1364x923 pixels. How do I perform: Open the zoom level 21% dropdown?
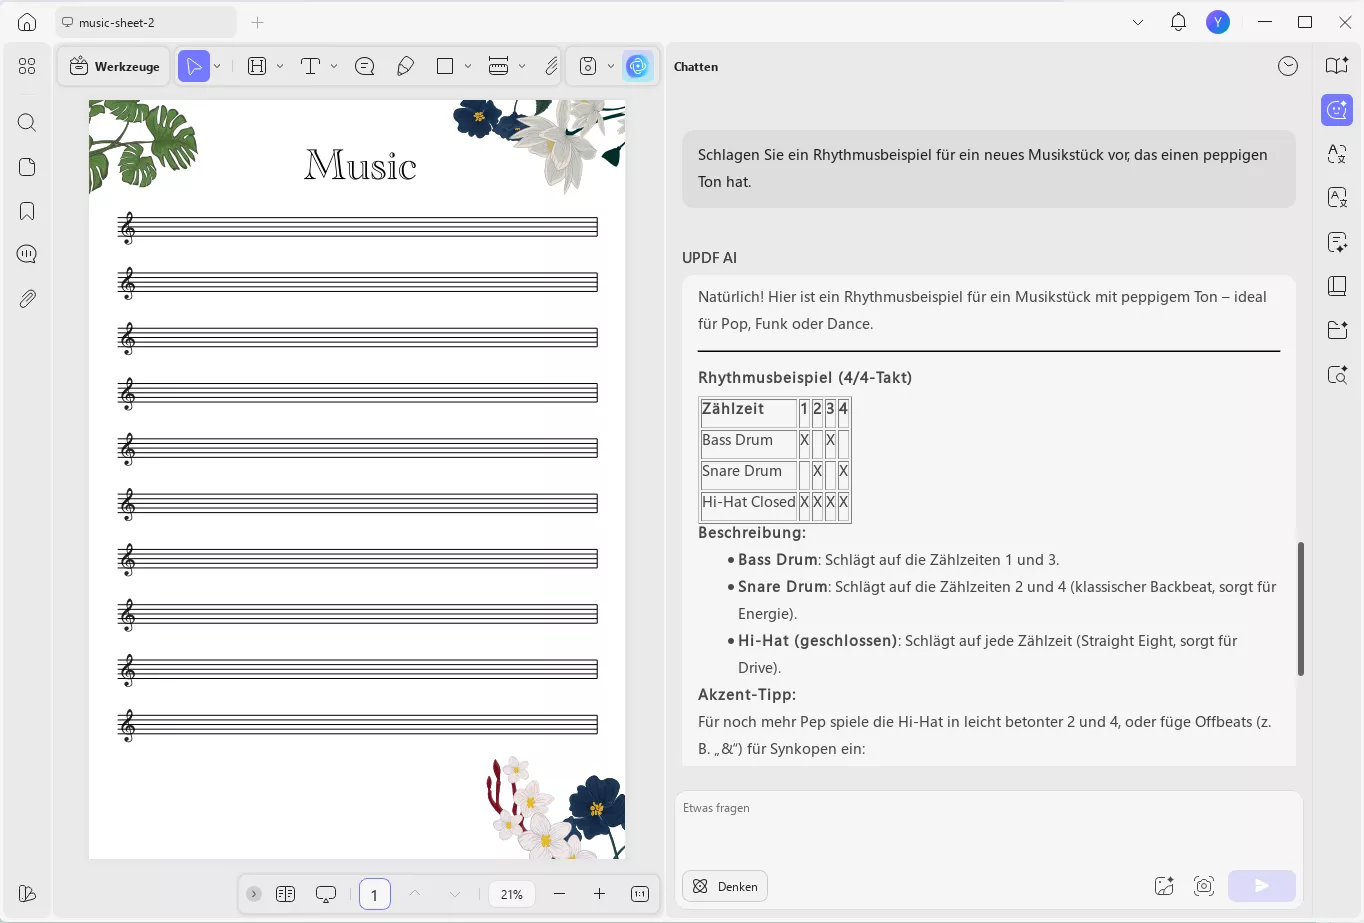pyautogui.click(x=512, y=894)
